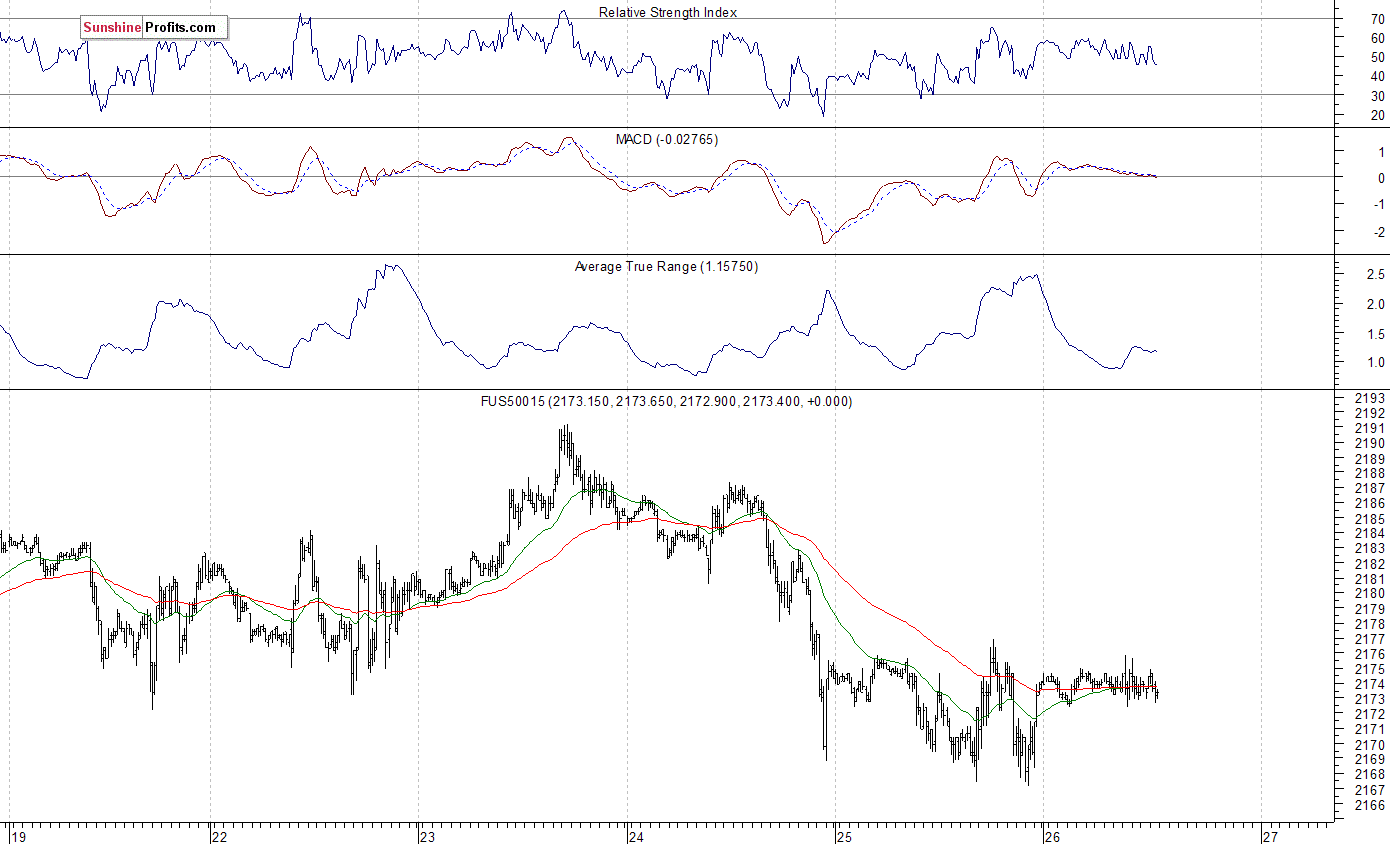Viewport: 1390px width, 844px height.
Task: Click date label 24 on time axis
Action: [x=638, y=836]
